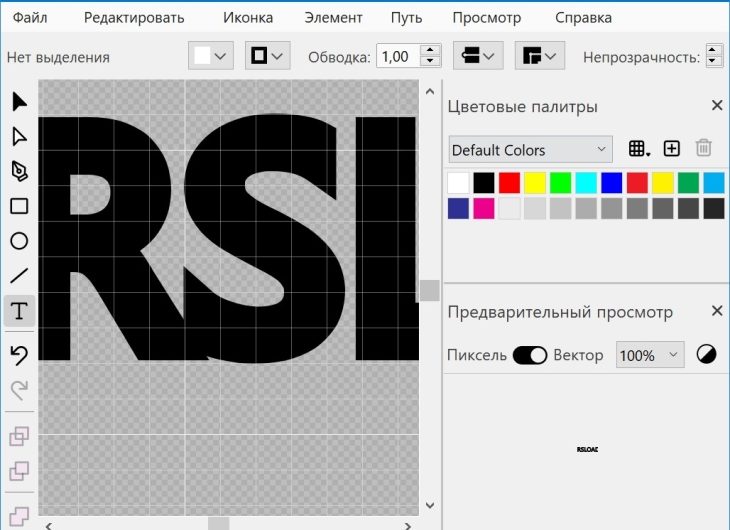Screen dimensions: 730x530
Task: Select the Text tool
Action: point(19,311)
